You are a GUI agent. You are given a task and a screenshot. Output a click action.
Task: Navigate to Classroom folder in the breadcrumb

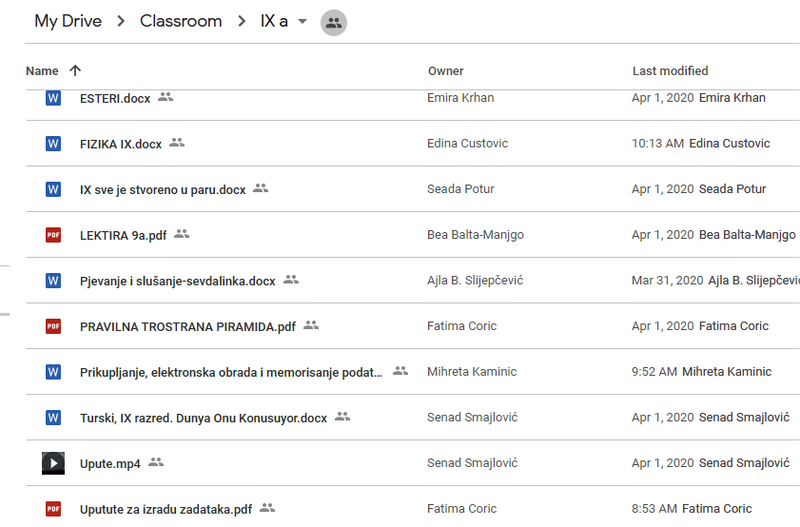[x=181, y=22]
